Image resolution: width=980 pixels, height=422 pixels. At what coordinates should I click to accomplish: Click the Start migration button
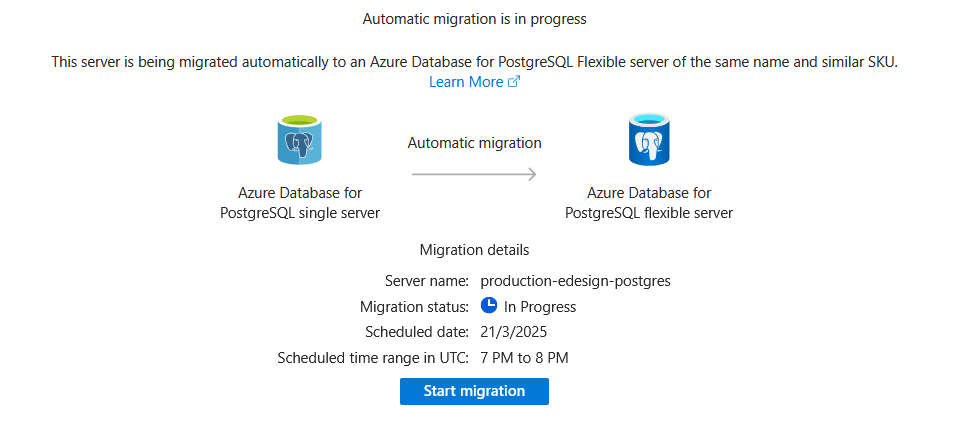tap(474, 391)
